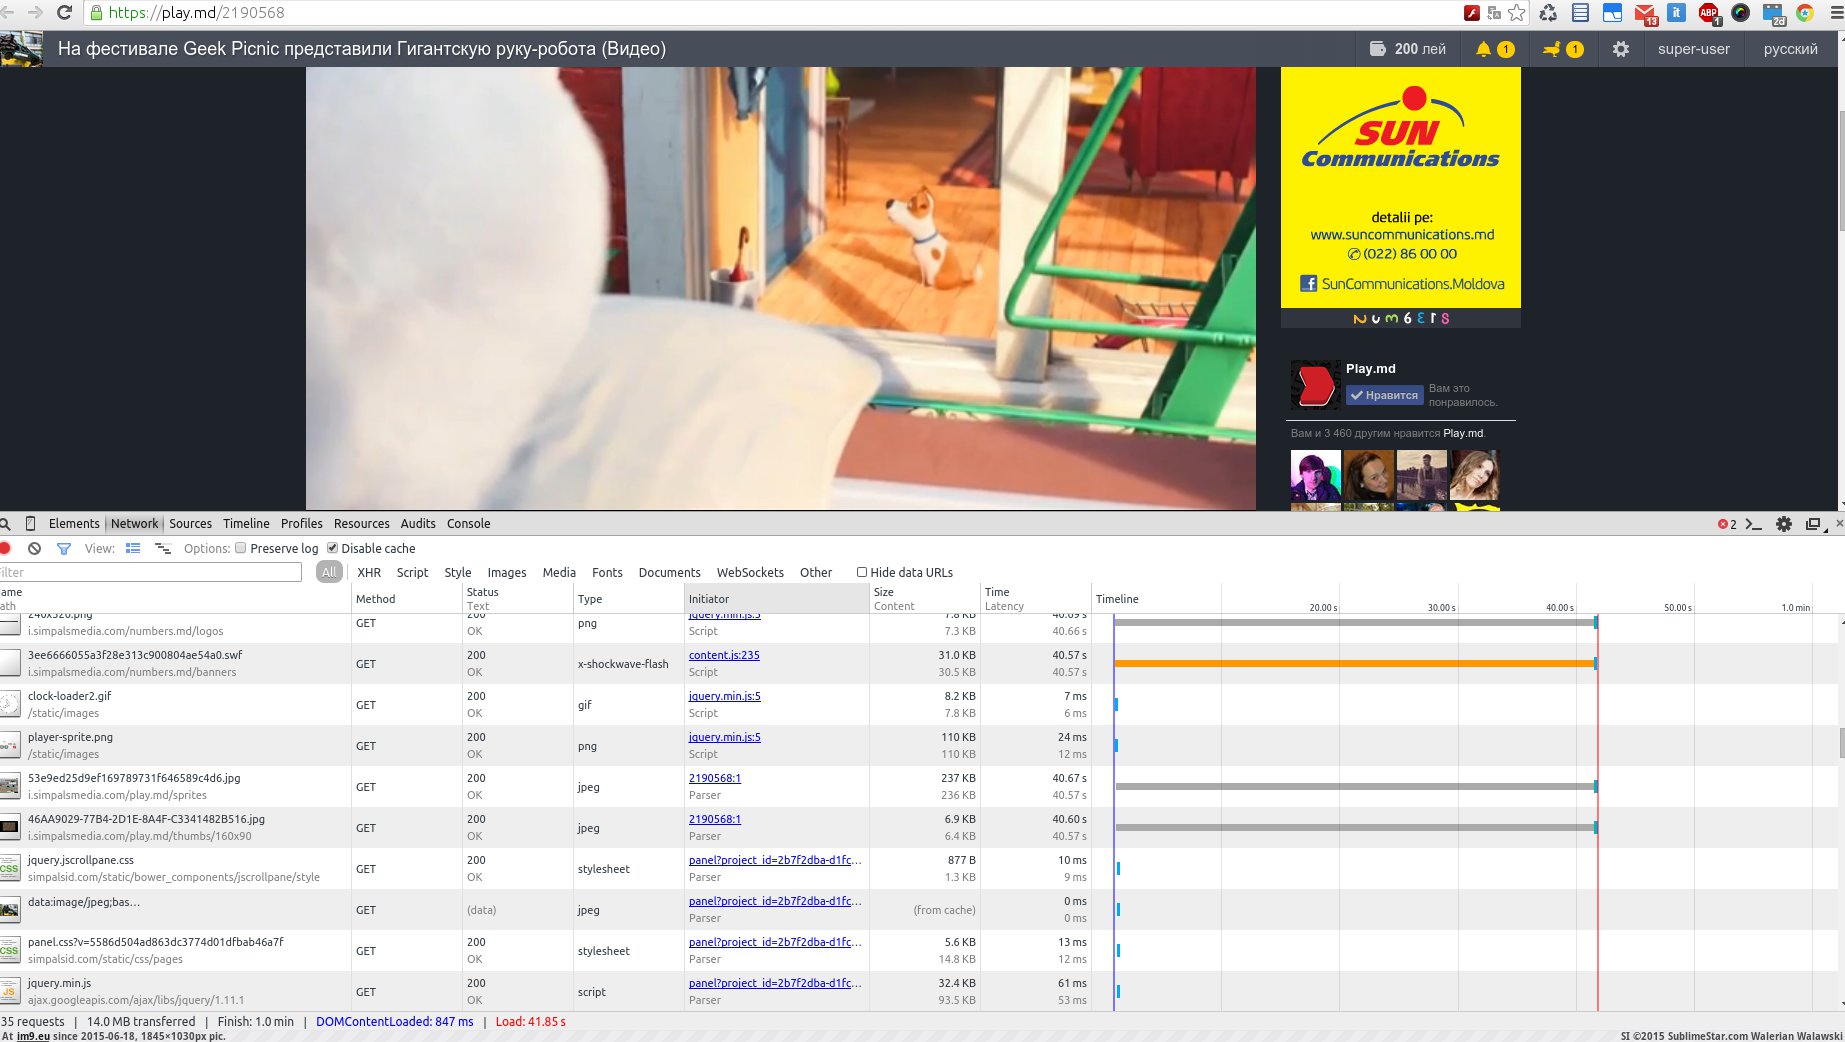Filter requests by the XHR type
This screenshot has height=1042, width=1845.
tap(369, 573)
